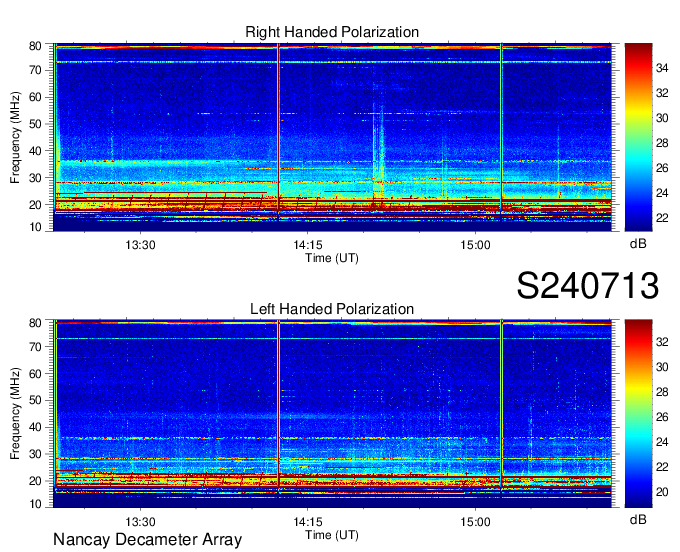Click 'Time (UT)' label under bottom plot
The image size is (680, 552).
coord(332,535)
